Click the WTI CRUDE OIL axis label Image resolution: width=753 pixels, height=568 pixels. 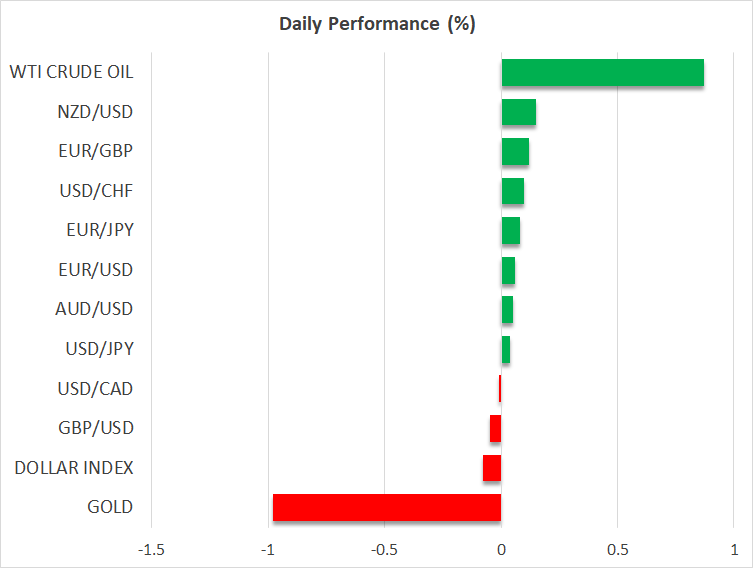tap(71, 72)
